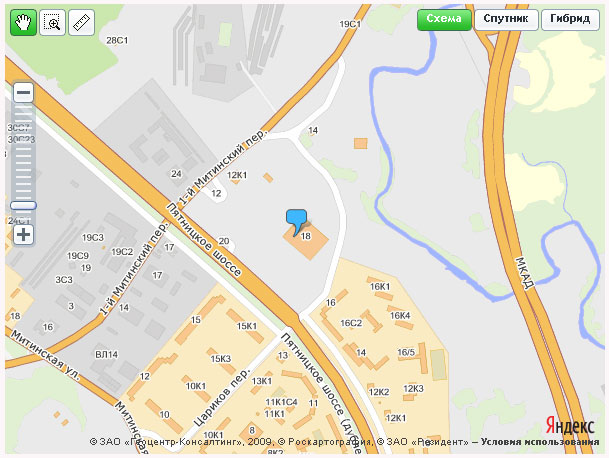609x458 pixels.
Task: Click the orange building near number 14
Action: pyautogui.click(x=360, y=143)
